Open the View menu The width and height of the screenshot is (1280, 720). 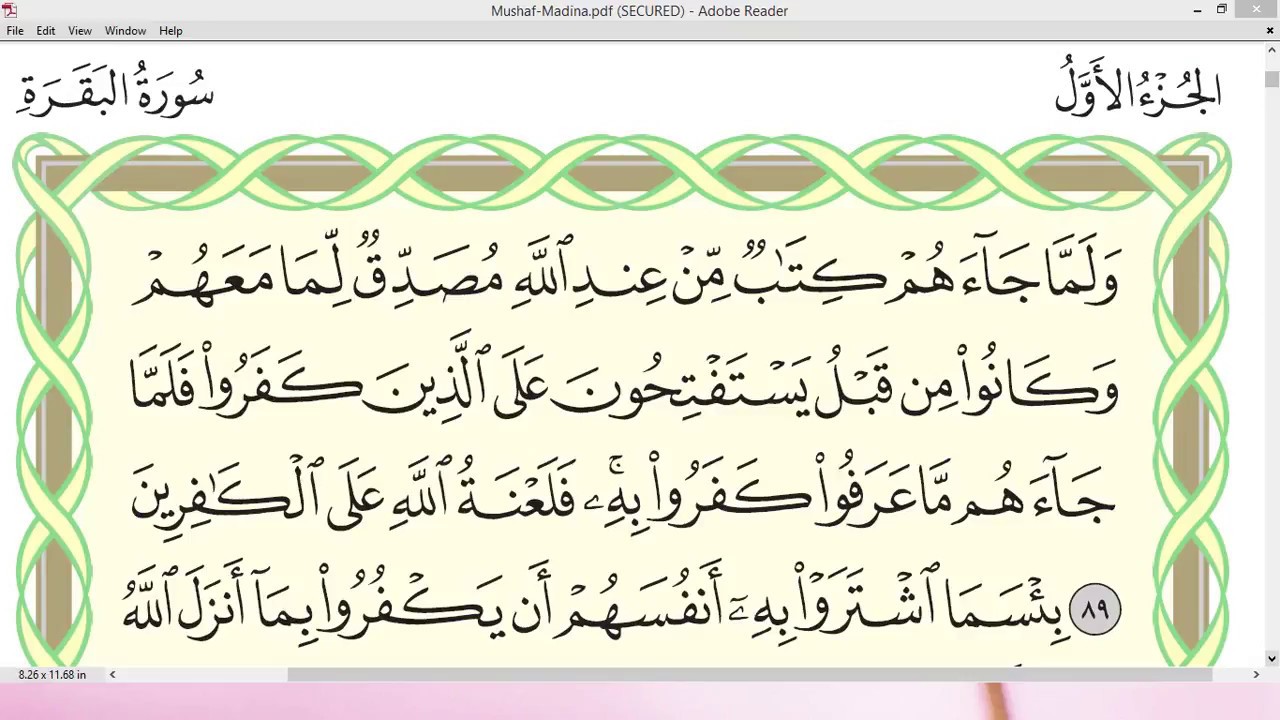coord(80,31)
